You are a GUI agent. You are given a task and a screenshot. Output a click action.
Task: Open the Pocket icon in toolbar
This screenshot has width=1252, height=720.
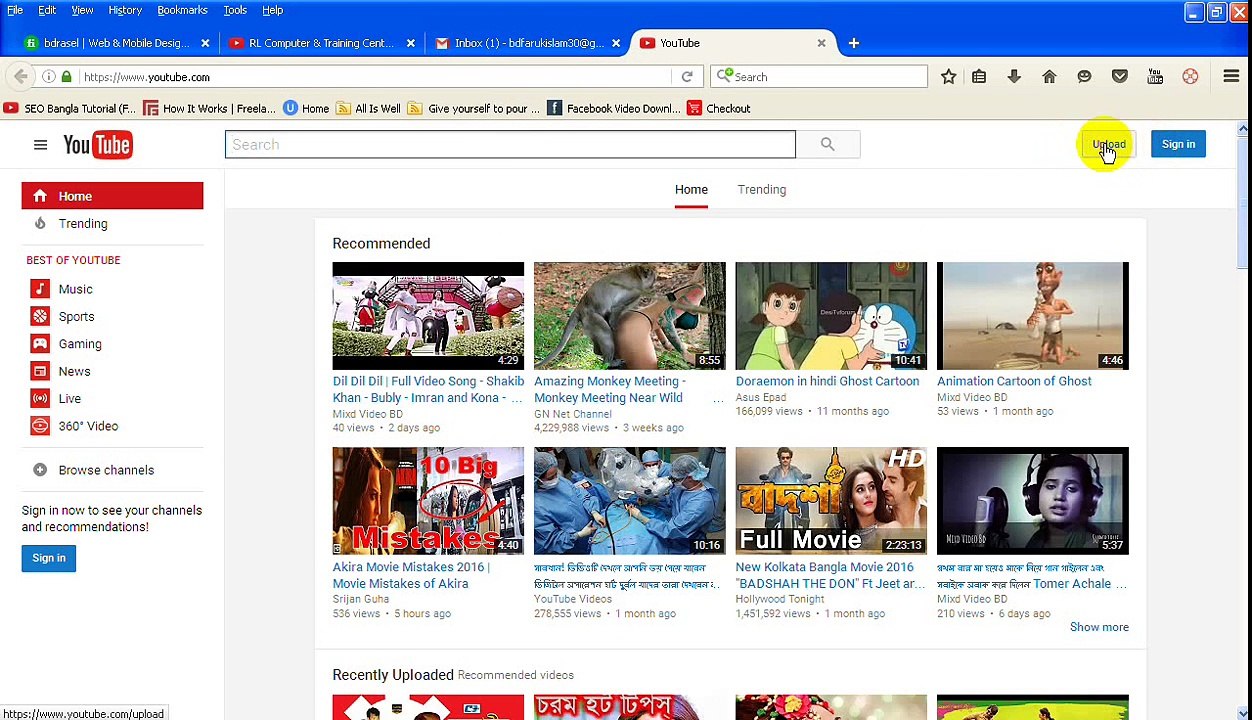(1120, 77)
